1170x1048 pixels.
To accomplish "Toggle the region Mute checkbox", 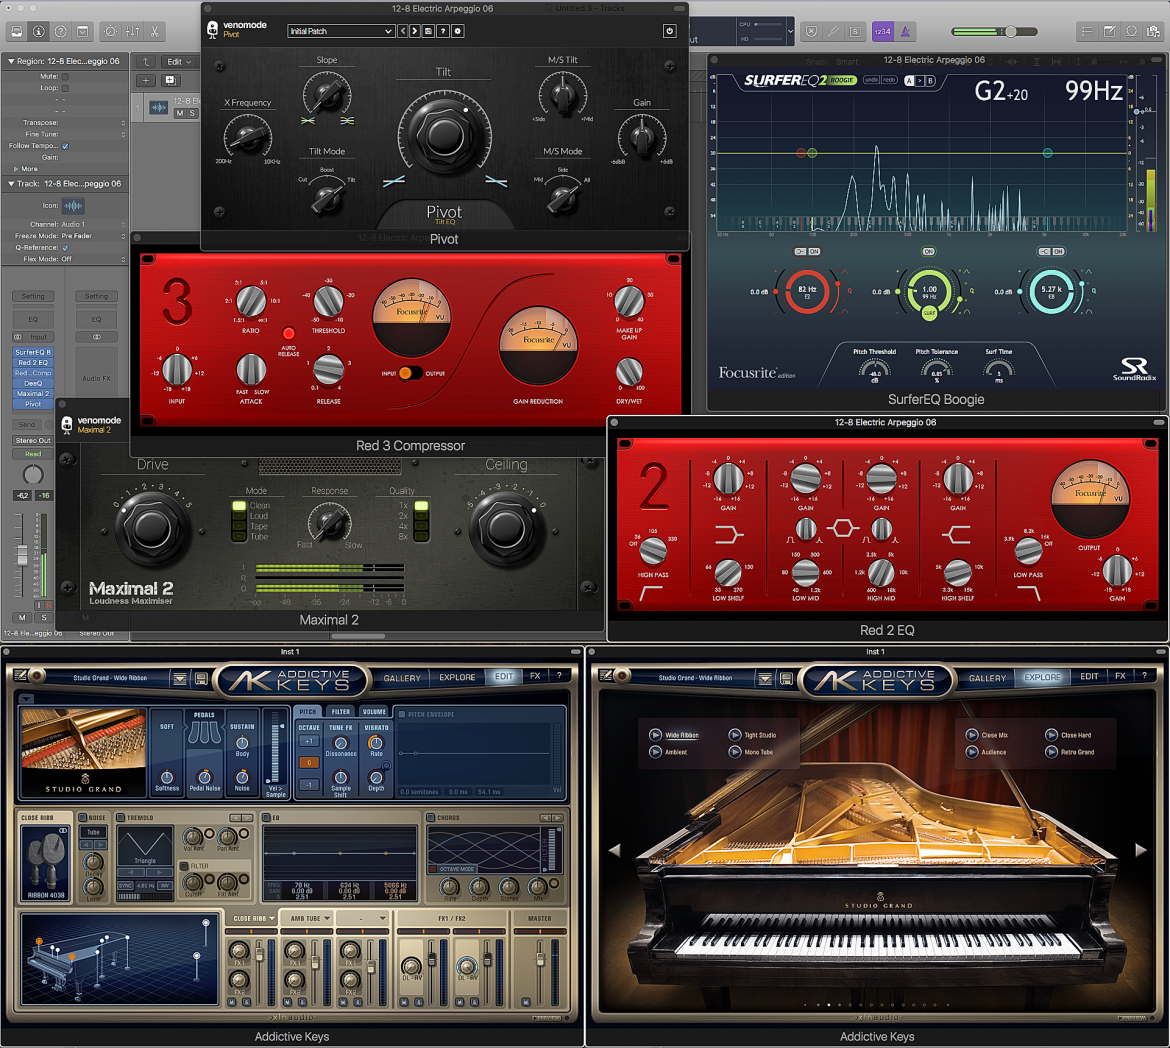I will click(x=65, y=76).
